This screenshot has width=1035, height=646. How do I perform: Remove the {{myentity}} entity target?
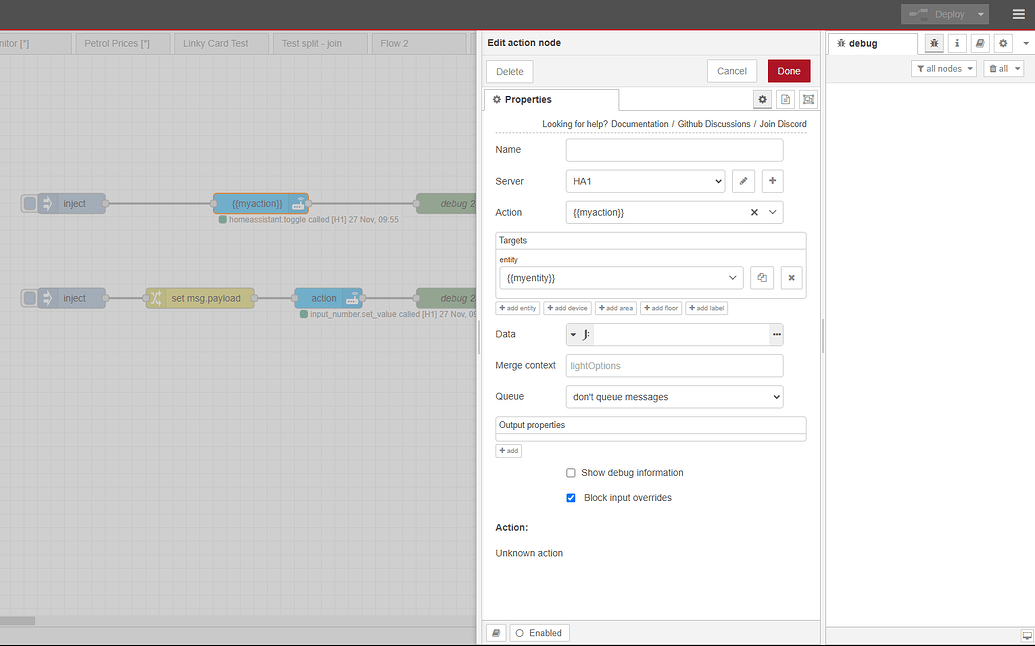tap(791, 278)
